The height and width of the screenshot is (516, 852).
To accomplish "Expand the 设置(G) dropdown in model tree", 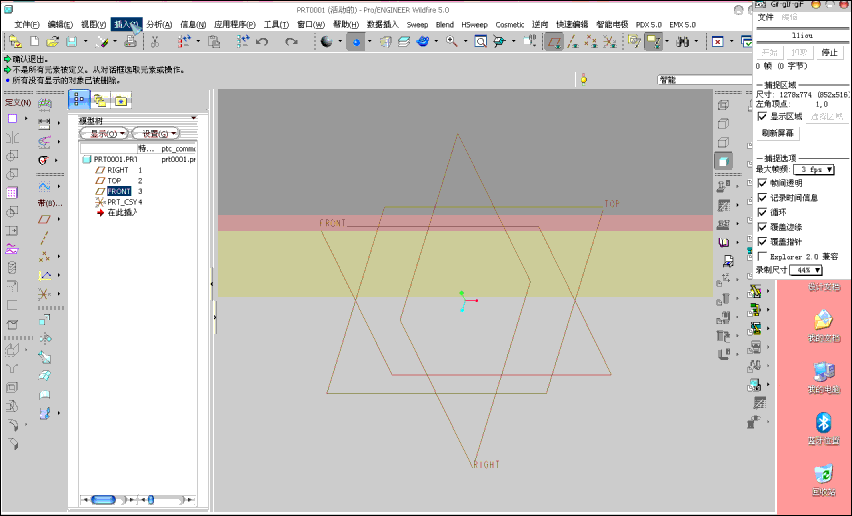I will coord(155,133).
